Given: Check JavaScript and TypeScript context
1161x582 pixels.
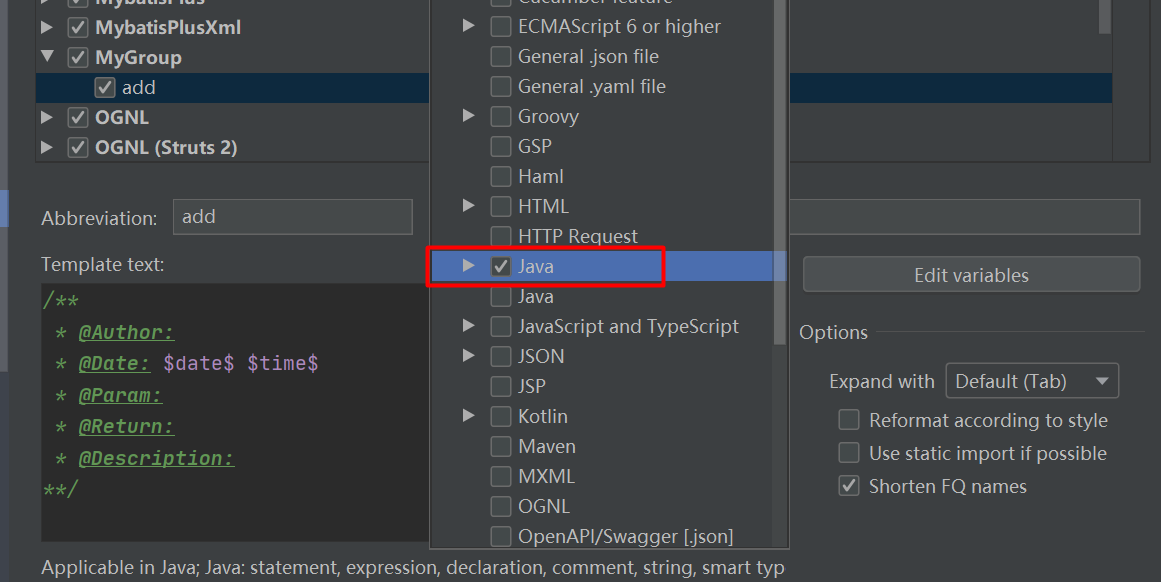Looking at the screenshot, I should [501, 327].
